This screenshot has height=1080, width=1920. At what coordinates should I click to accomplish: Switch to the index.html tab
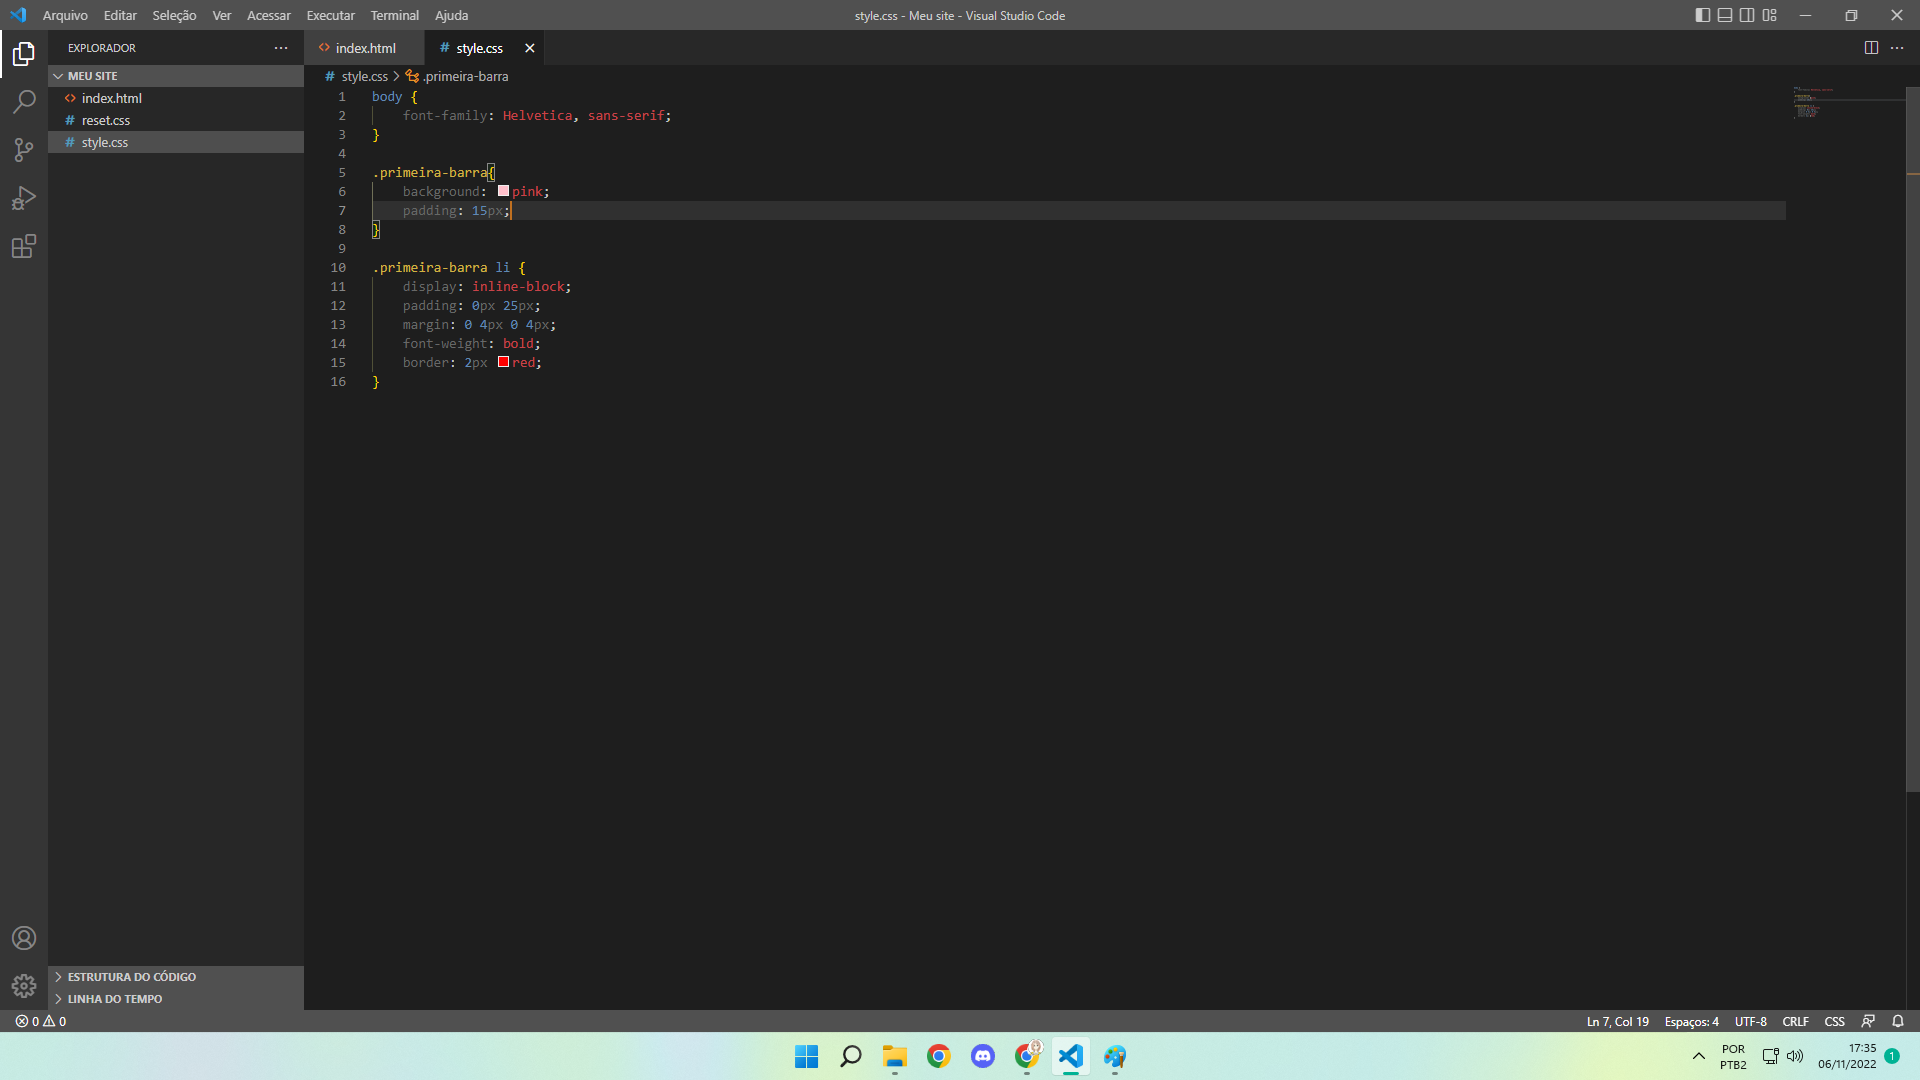pyautogui.click(x=364, y=48)
